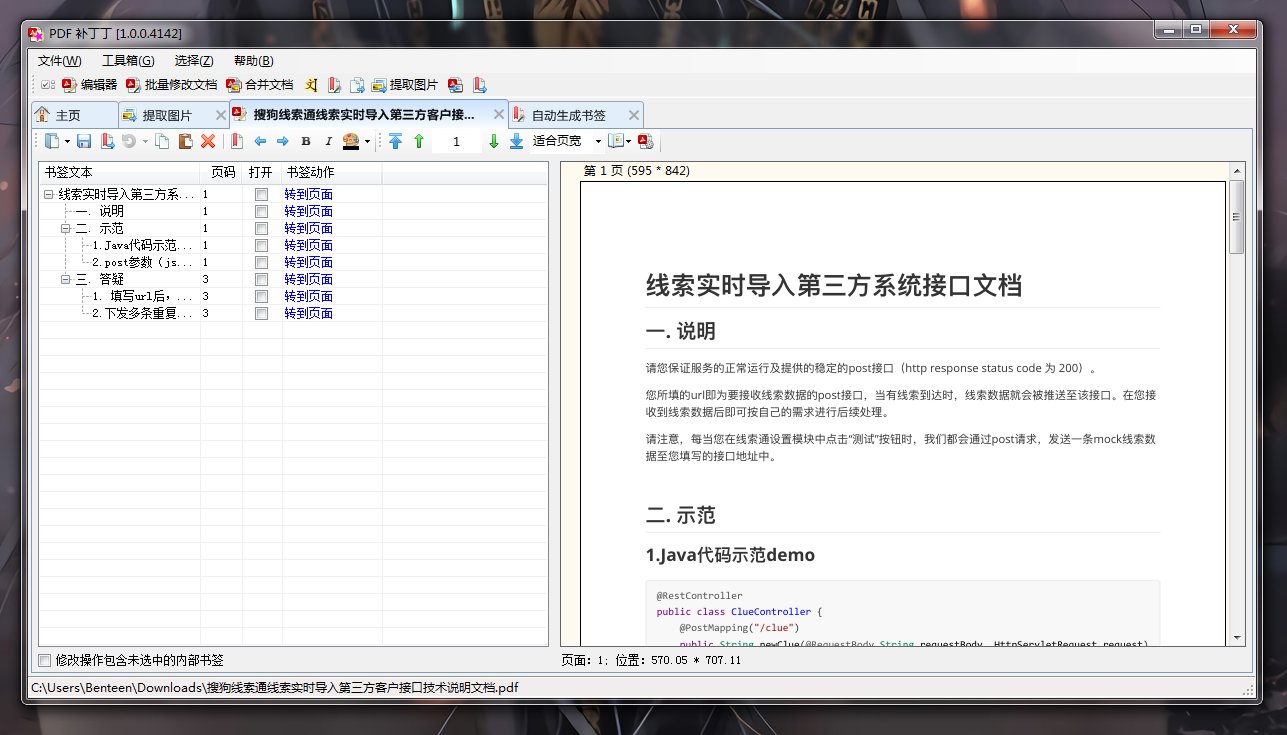Viewport: 1287px width, 735px height.
Task: Click the page-export icon left of 提取图片
Action: click(x=357, y=85)
